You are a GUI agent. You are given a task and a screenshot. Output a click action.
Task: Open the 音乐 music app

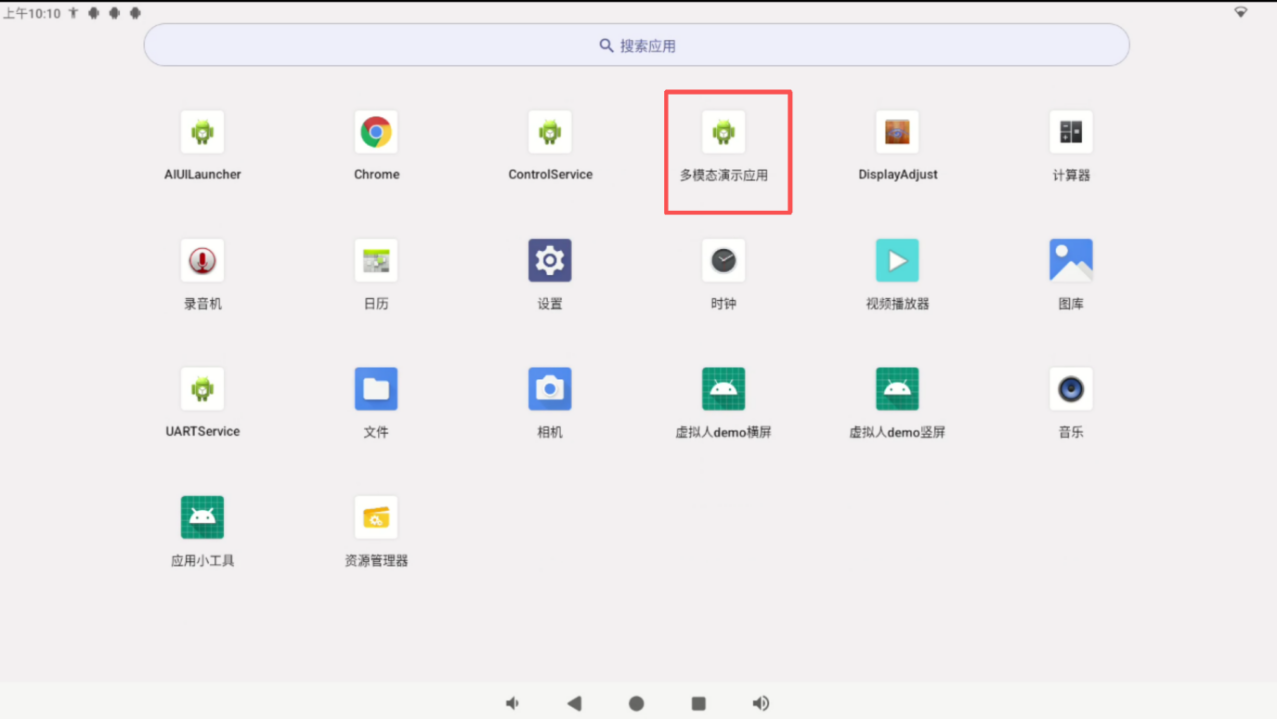[1070, 389]
